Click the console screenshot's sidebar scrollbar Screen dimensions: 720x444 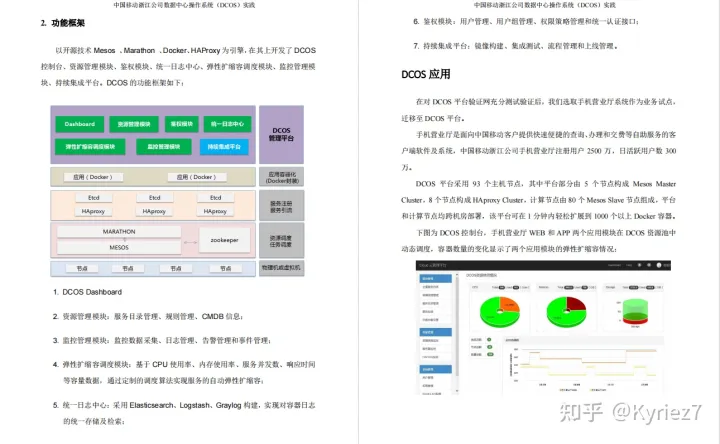click(x=457, y=332)
